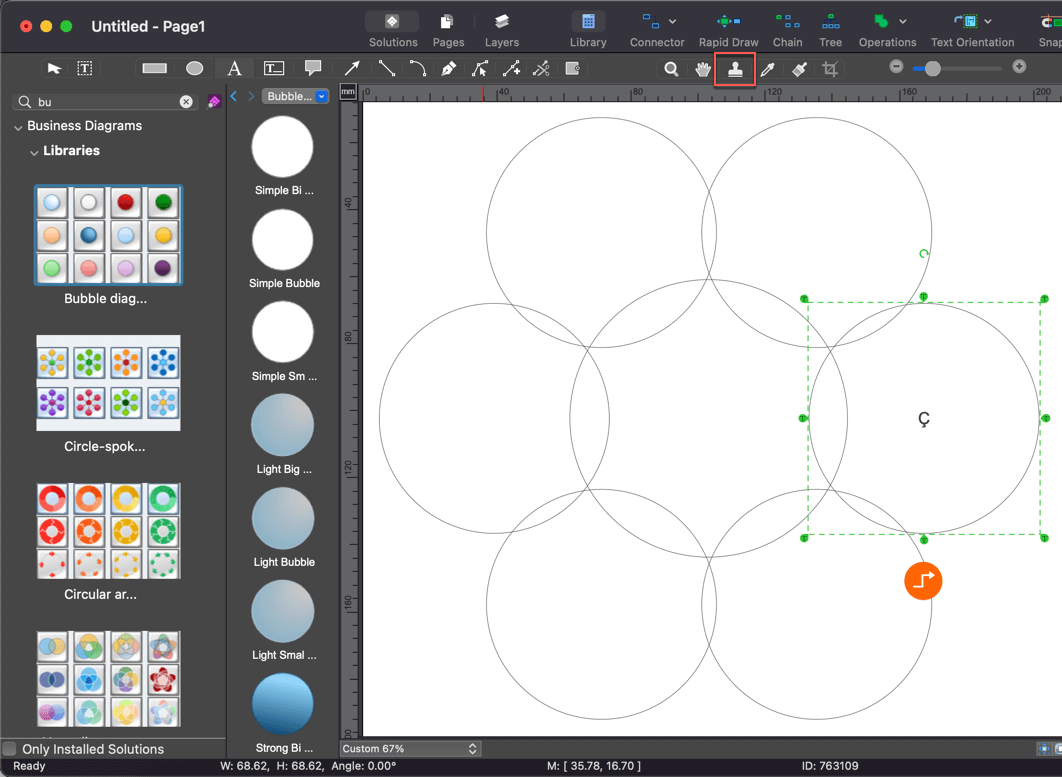Screen dimensions: 1062x777
Task: Go to next library with forward arrow
Action: coord(251,96)
